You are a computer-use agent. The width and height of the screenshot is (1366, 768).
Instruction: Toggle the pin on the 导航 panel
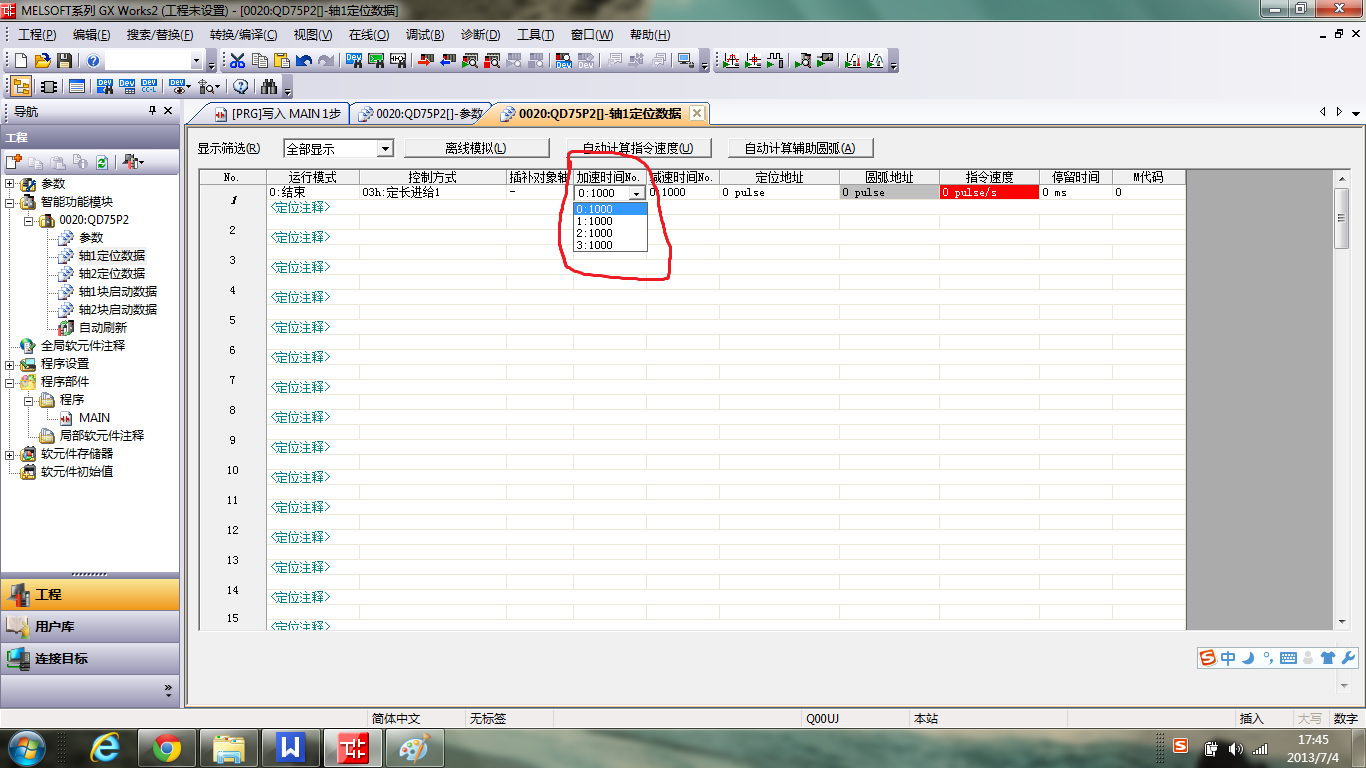153,111
